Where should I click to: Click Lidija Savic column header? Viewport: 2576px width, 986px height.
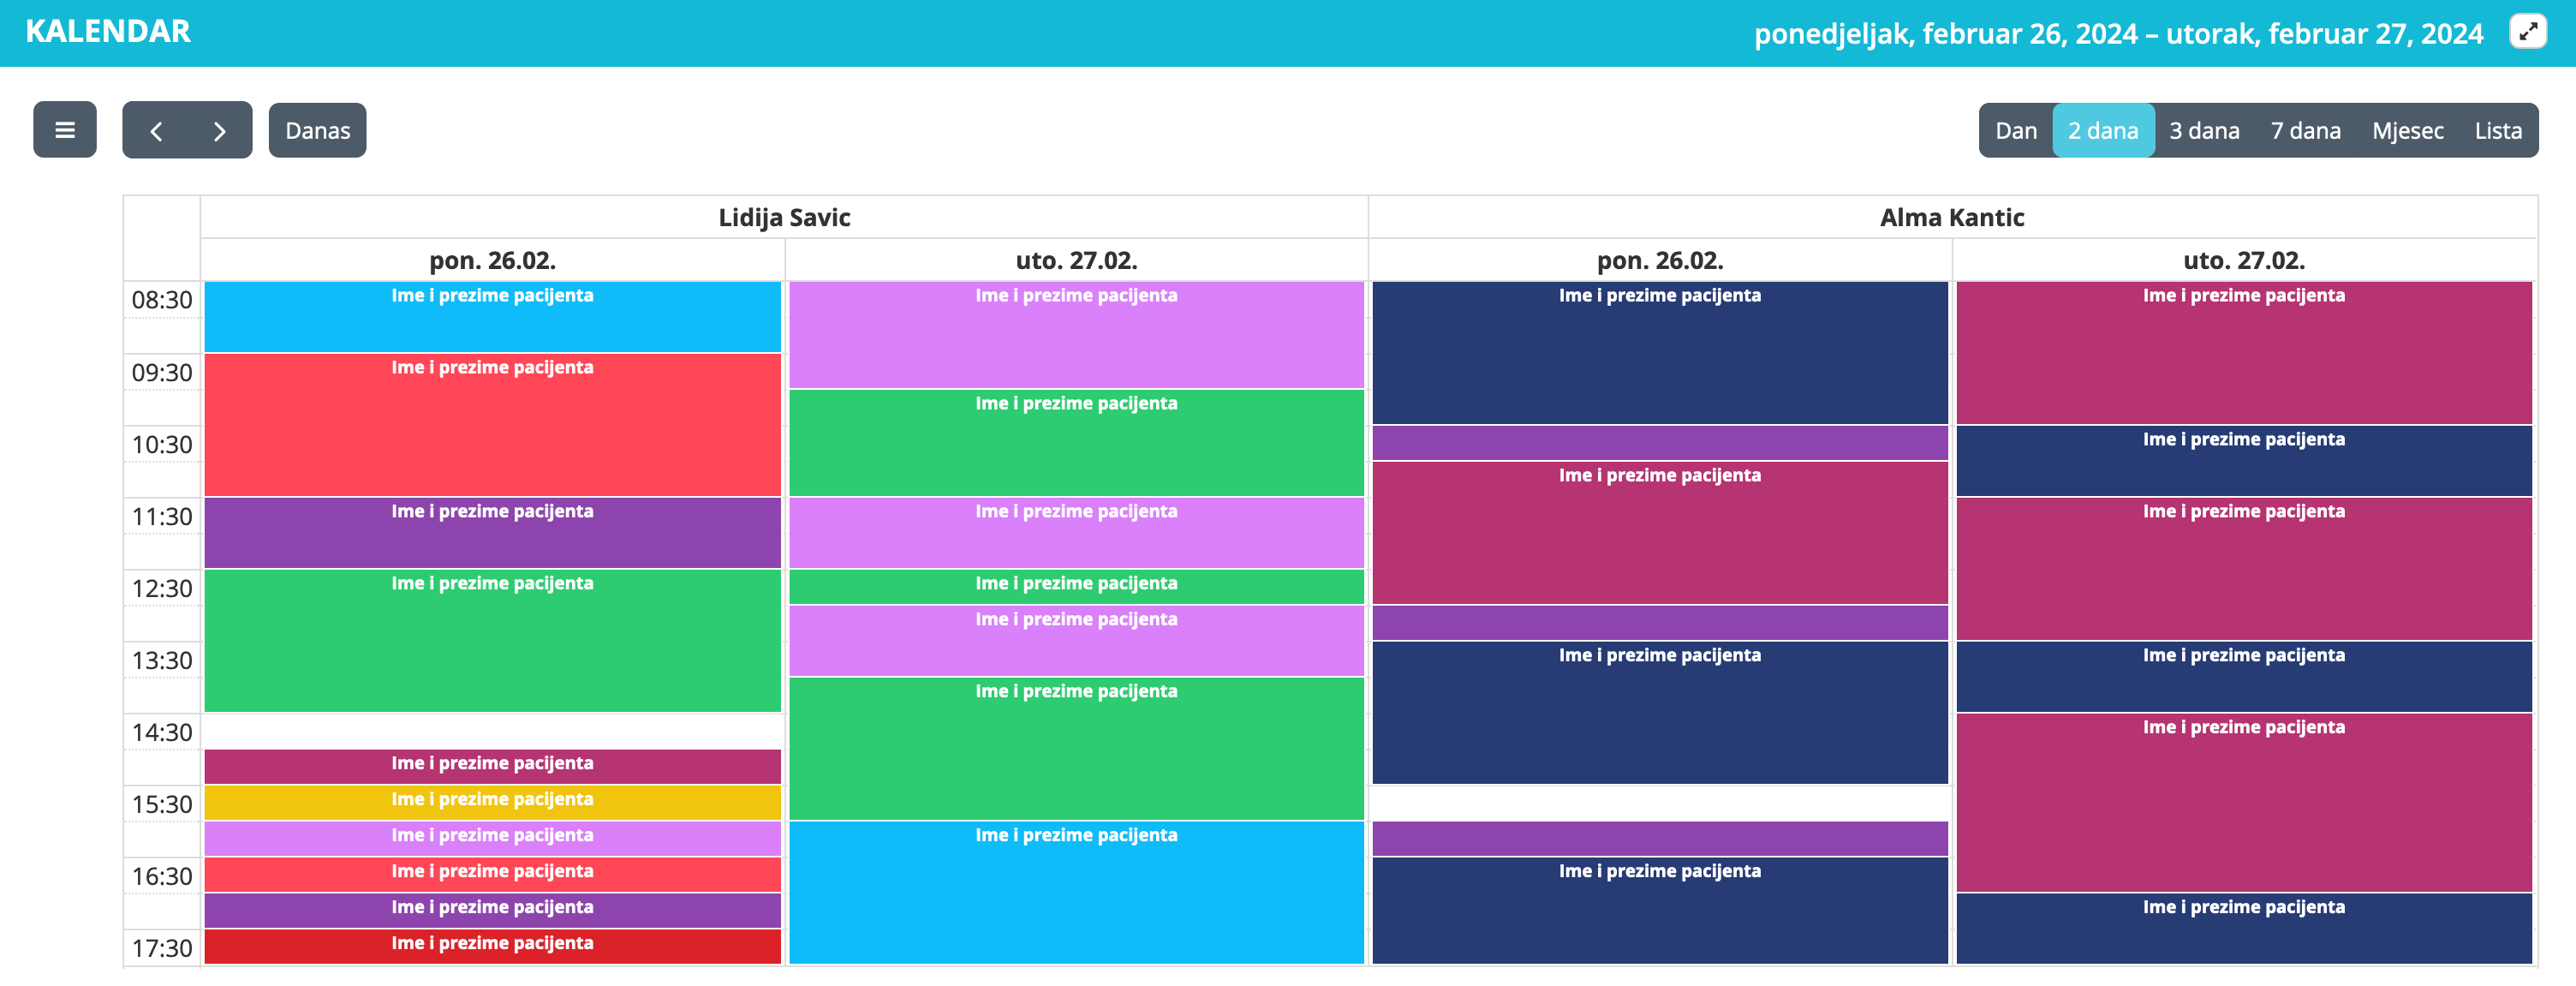pos(784,217)
